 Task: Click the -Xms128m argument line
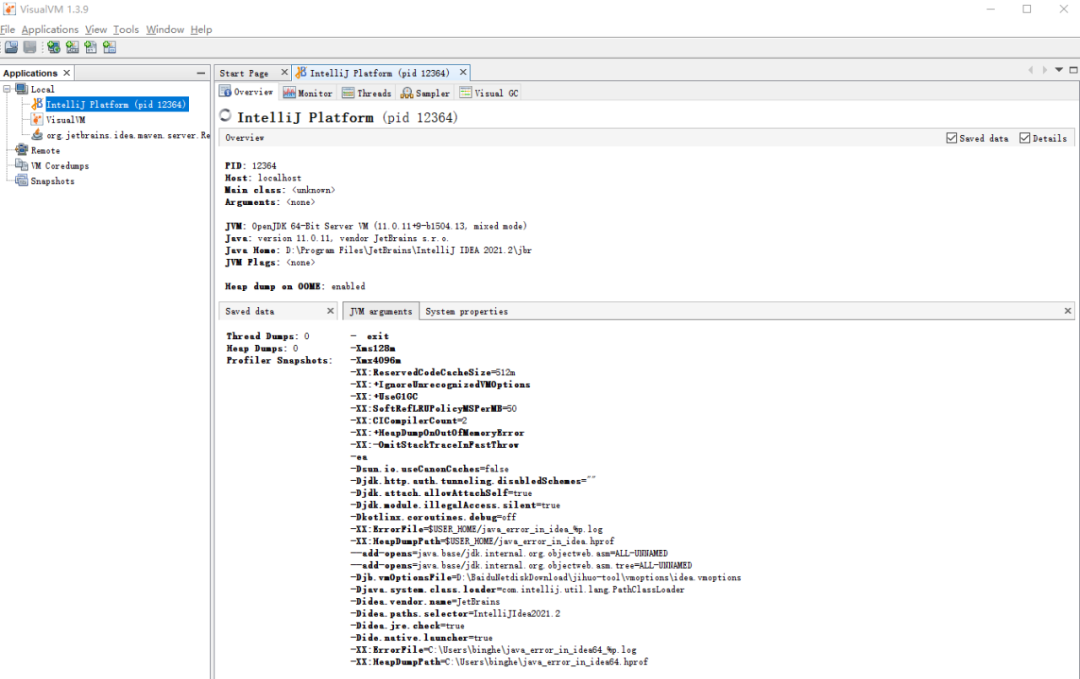(373, 348)
